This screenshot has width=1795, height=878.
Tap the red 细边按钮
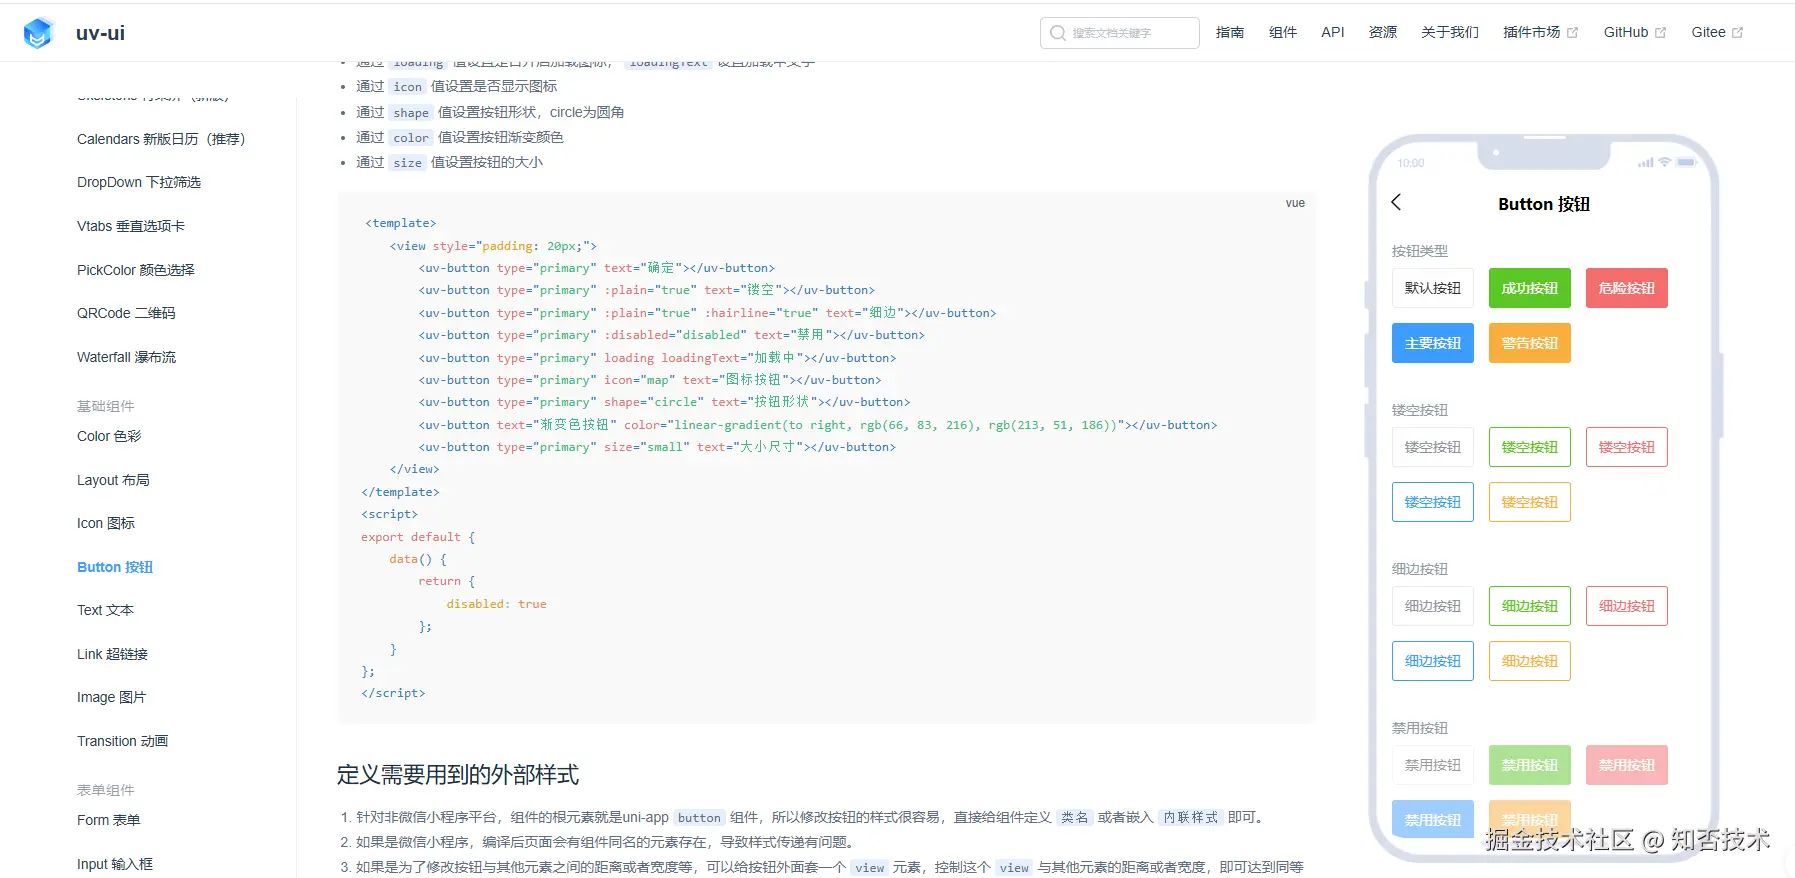coord(1627,606)
